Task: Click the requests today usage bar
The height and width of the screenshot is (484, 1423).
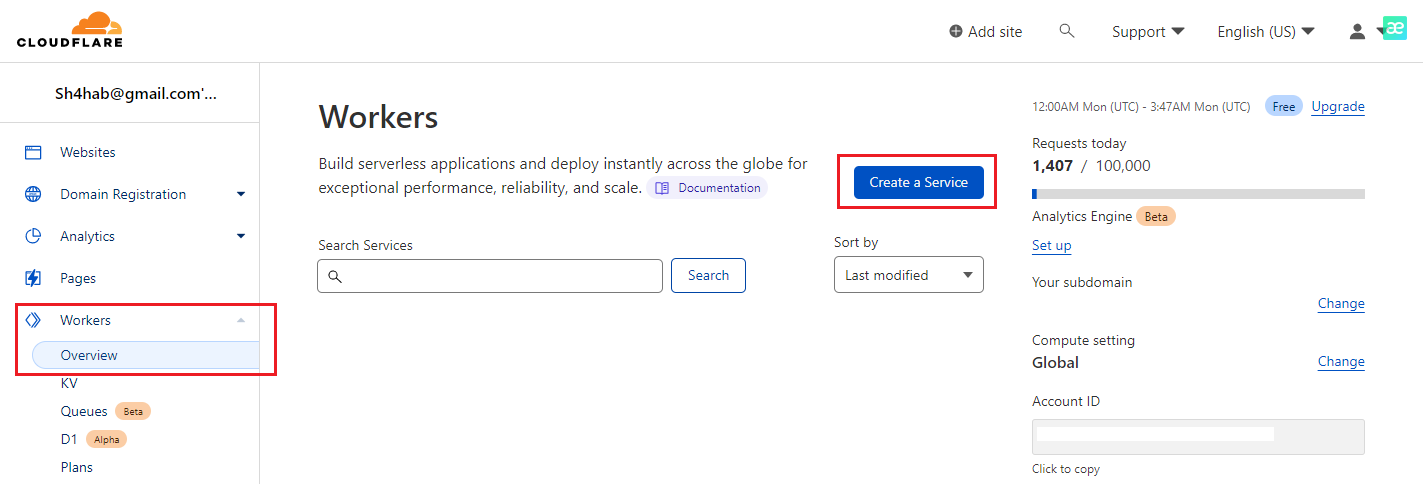Action: click(1198, 194)
